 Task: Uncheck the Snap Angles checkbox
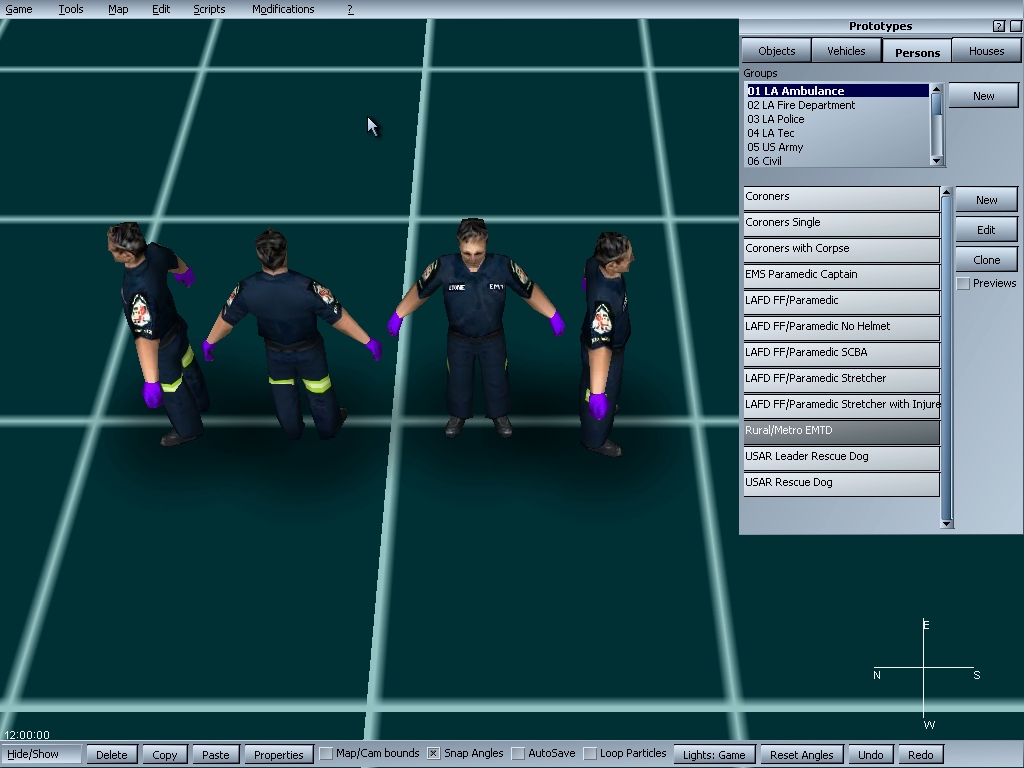click(x=434, y=753)
